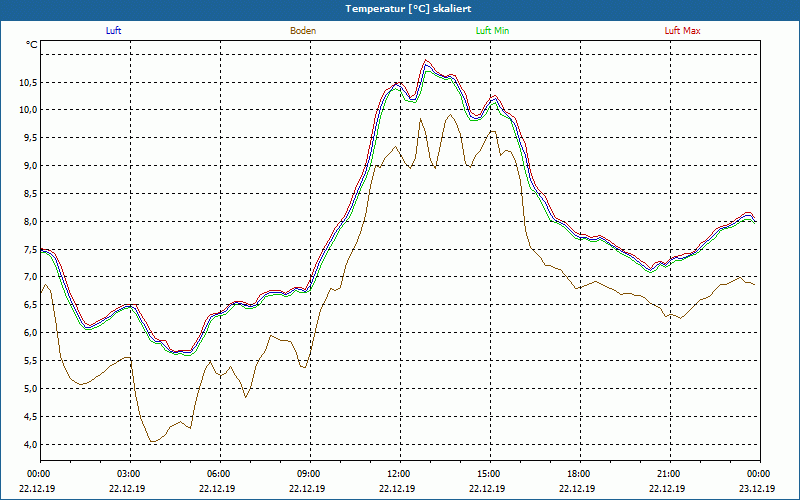Click the 8,0 y-axis value
Screen dimensions: 800x500
click(x=30, y=221)
